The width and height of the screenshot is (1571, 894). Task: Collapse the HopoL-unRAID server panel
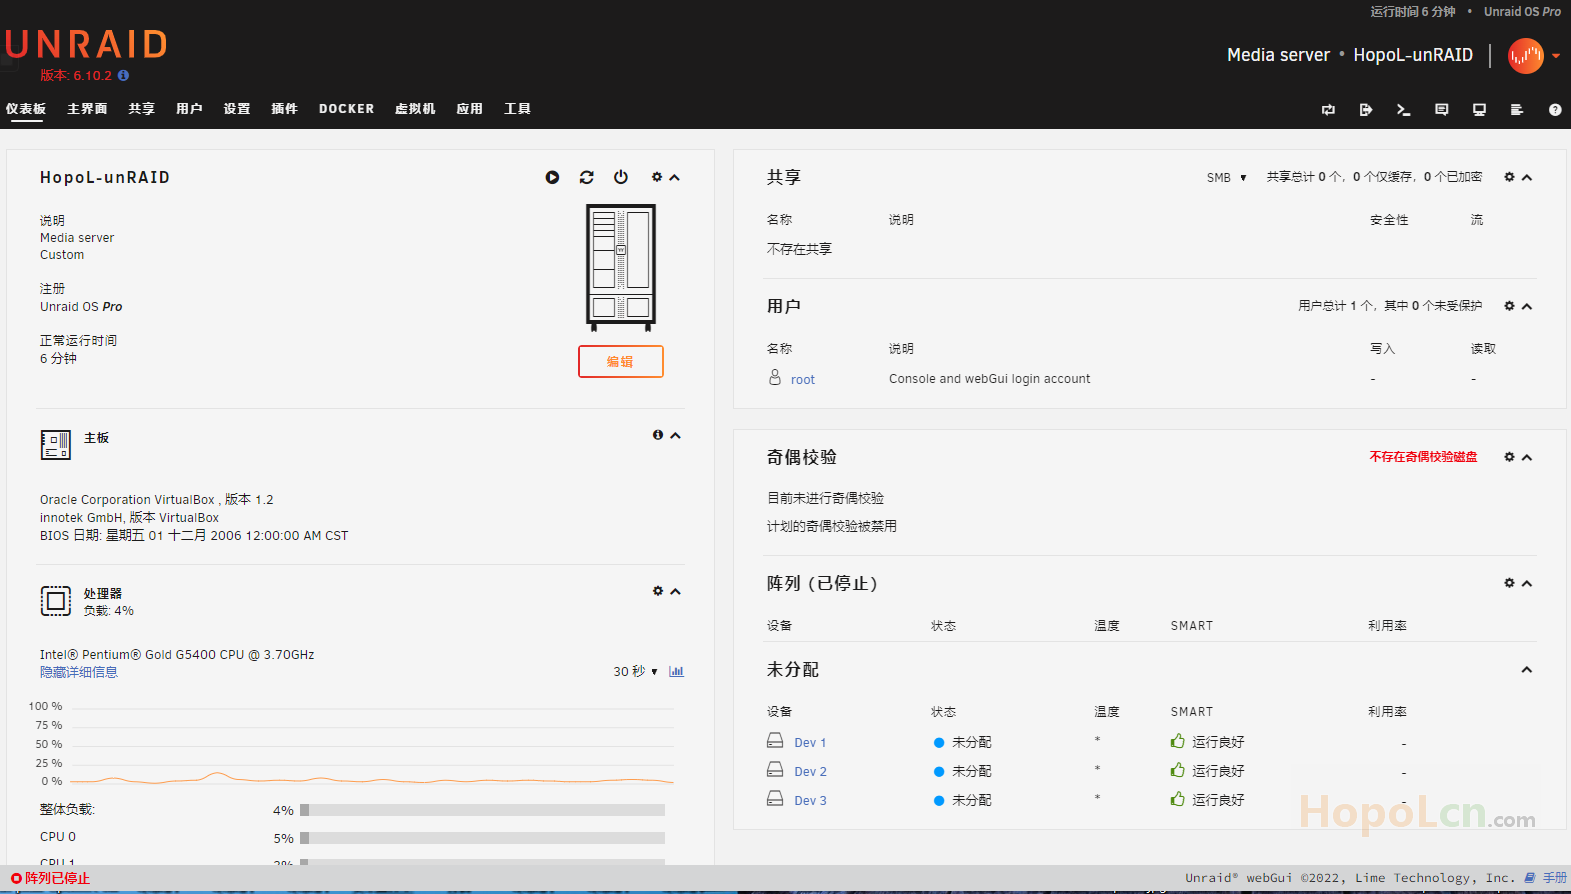click(675, 178)
